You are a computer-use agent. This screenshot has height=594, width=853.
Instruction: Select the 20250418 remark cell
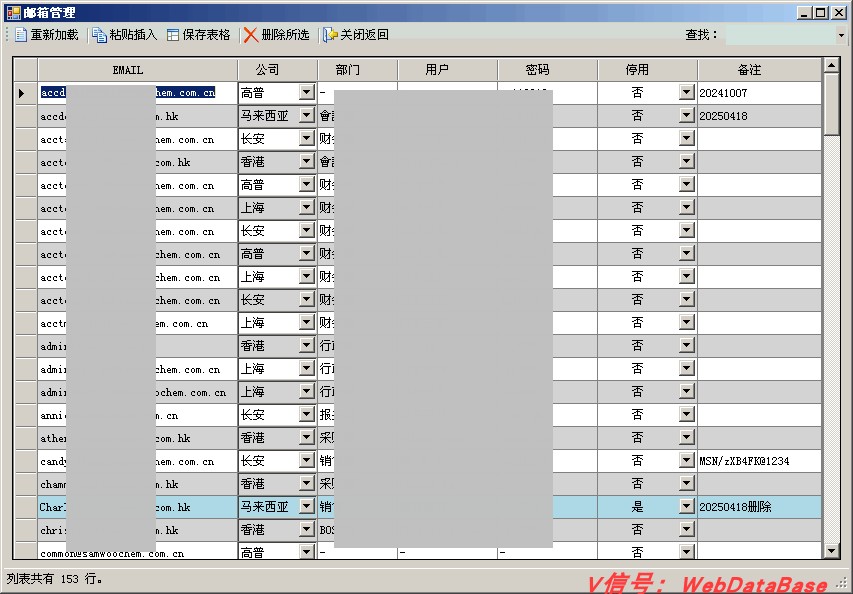tap(759, 116)
